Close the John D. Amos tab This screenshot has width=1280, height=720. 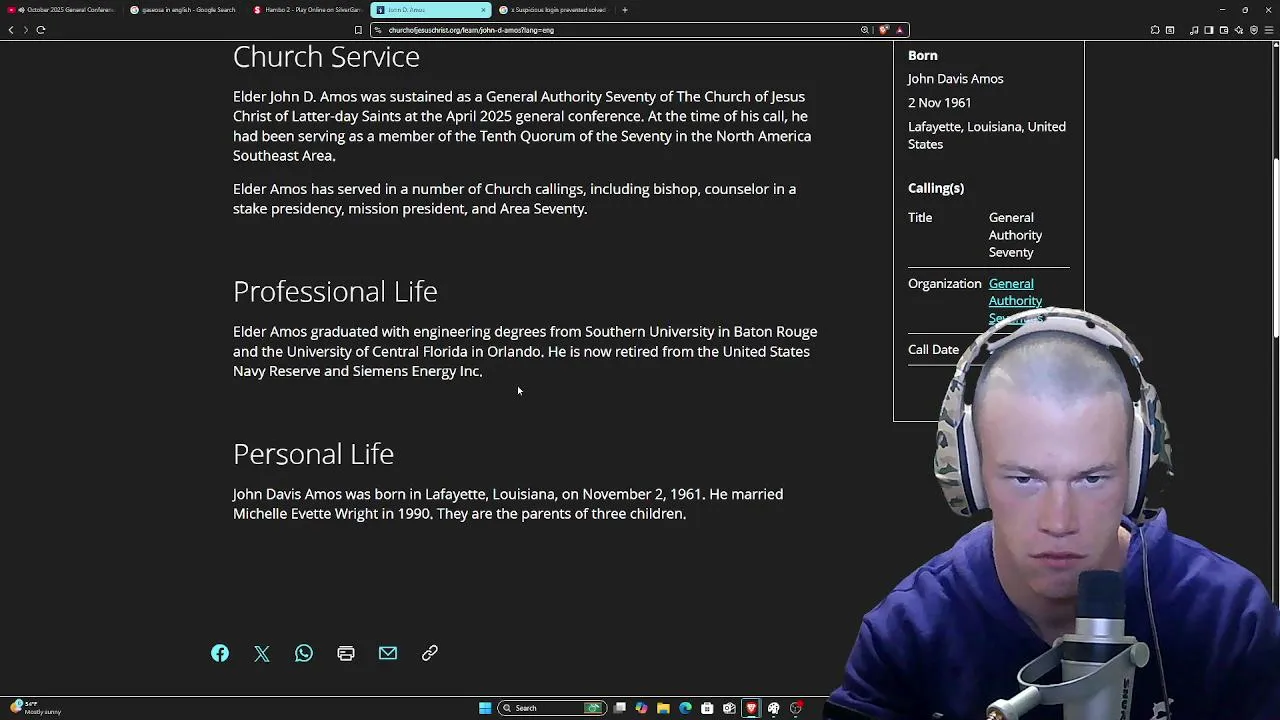(484, 10)
